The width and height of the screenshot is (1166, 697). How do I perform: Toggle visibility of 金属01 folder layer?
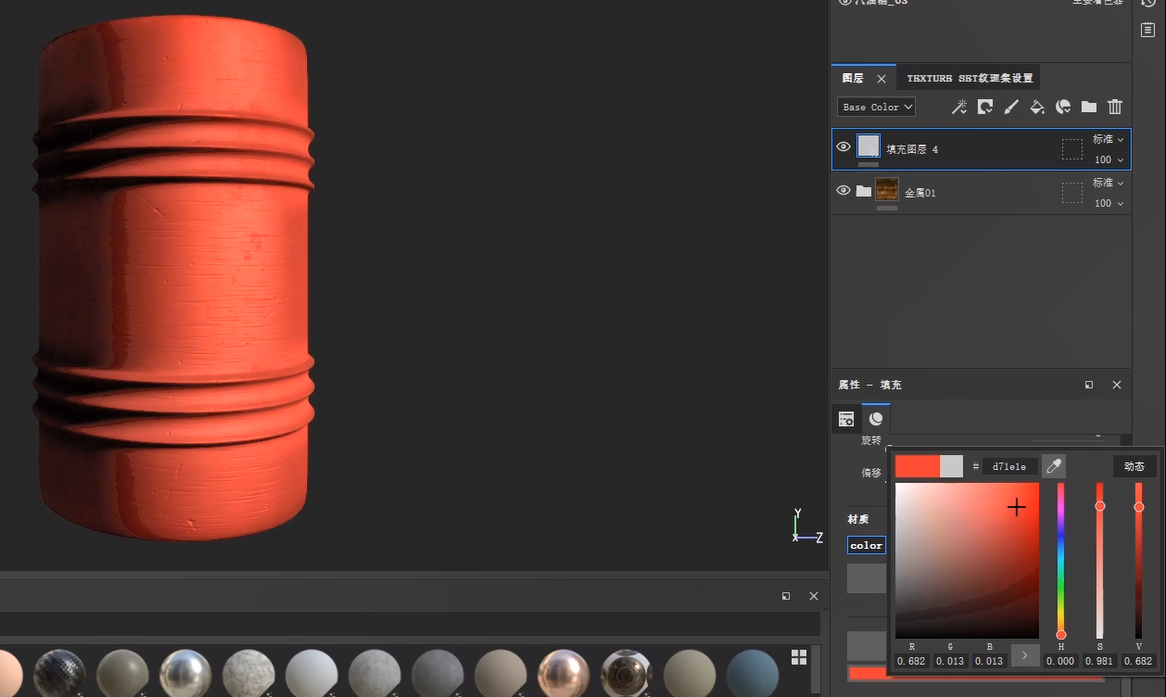843,191
